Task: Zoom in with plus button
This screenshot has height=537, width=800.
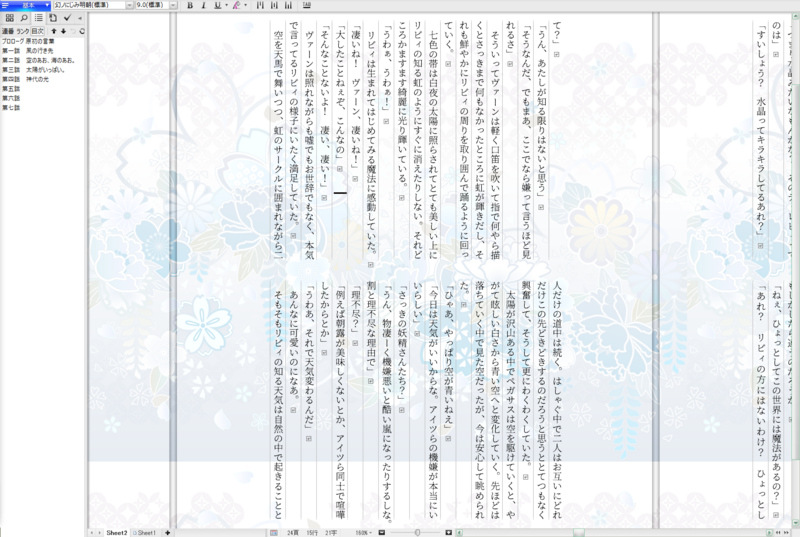Action: [x=448, y=532]
